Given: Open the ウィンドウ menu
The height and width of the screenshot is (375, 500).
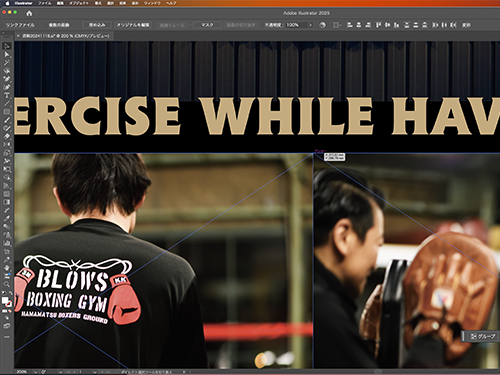Looking at the screenshot, I should (152, 3).
